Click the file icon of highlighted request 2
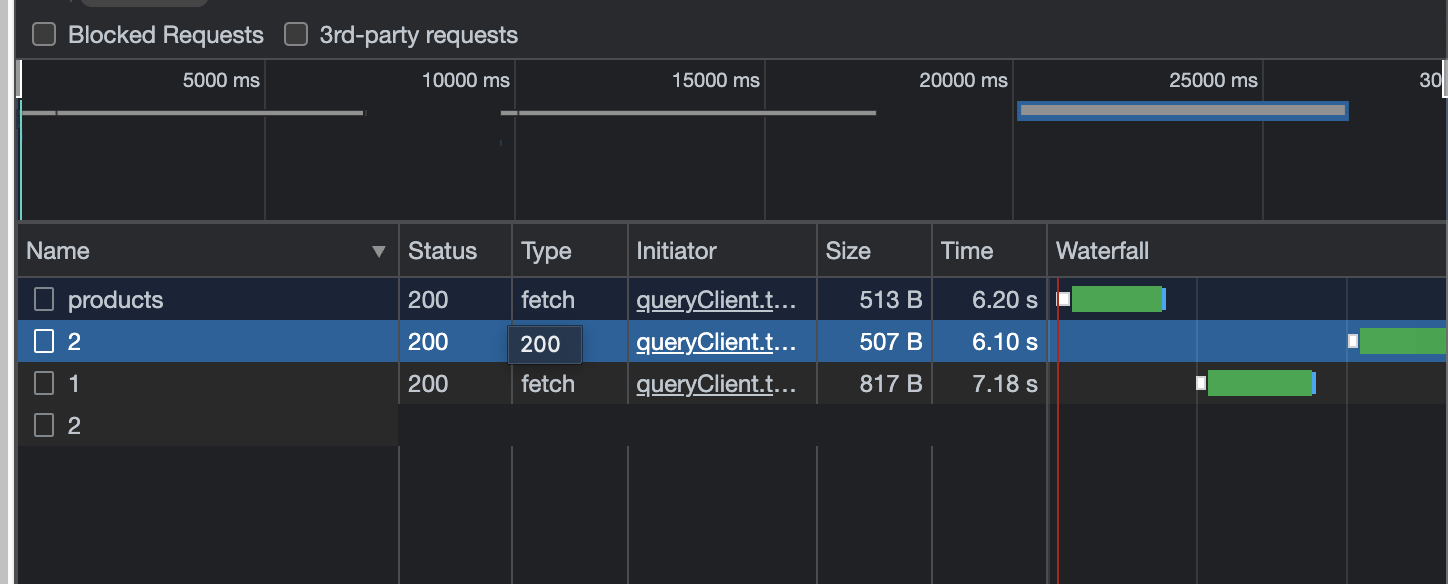Screen dimensions: 1448x584 [44, 342]
